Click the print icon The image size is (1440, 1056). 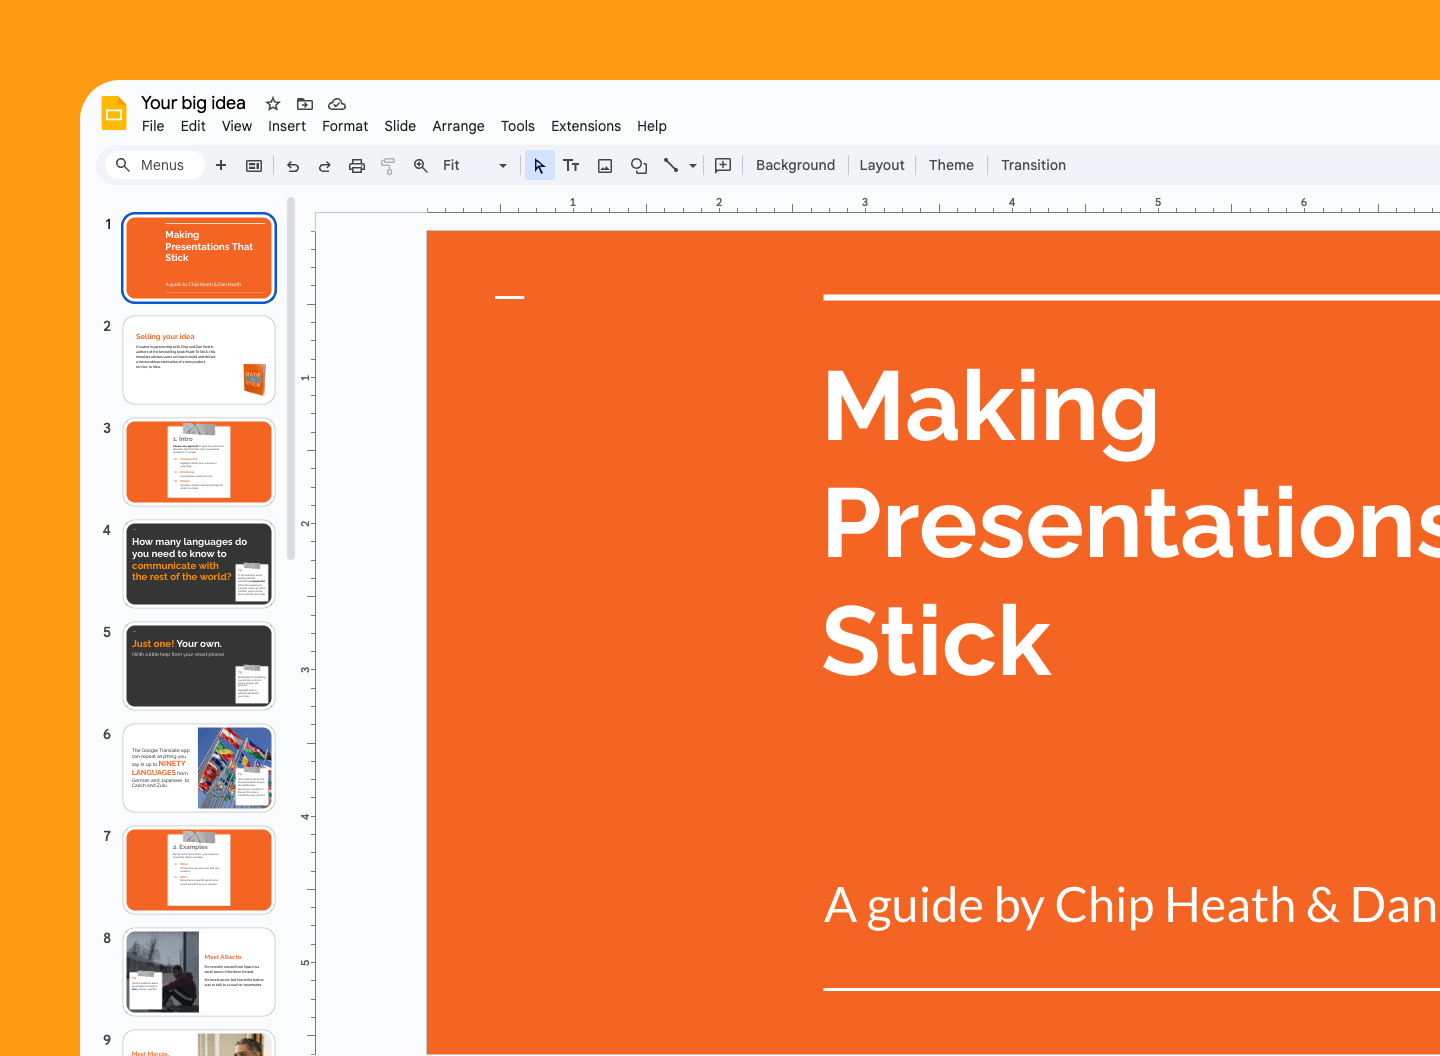[357, 165]
